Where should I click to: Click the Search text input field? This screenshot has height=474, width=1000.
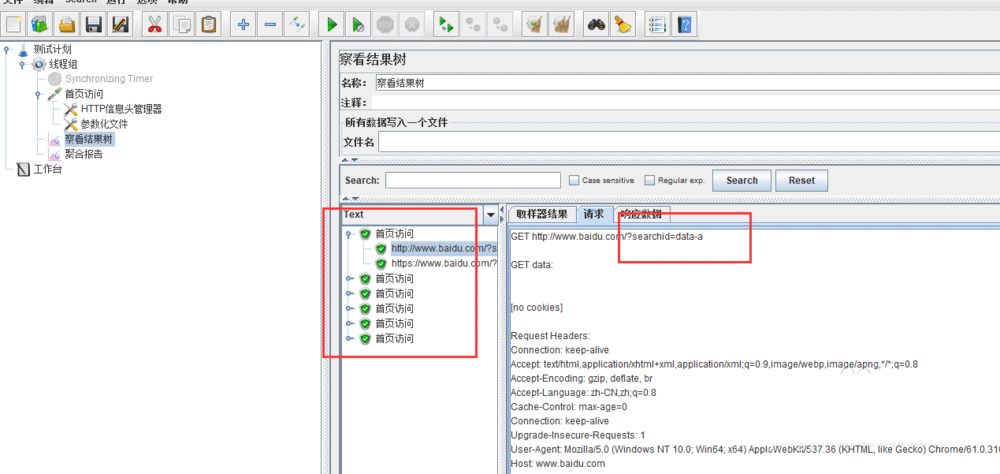pos(472,181)
